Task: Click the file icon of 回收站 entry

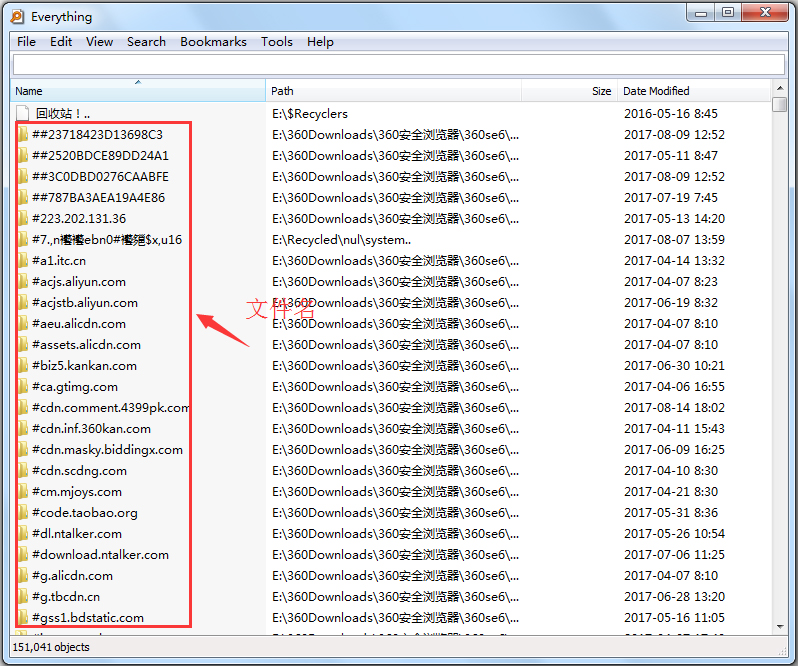Action: tap(22, 113)
